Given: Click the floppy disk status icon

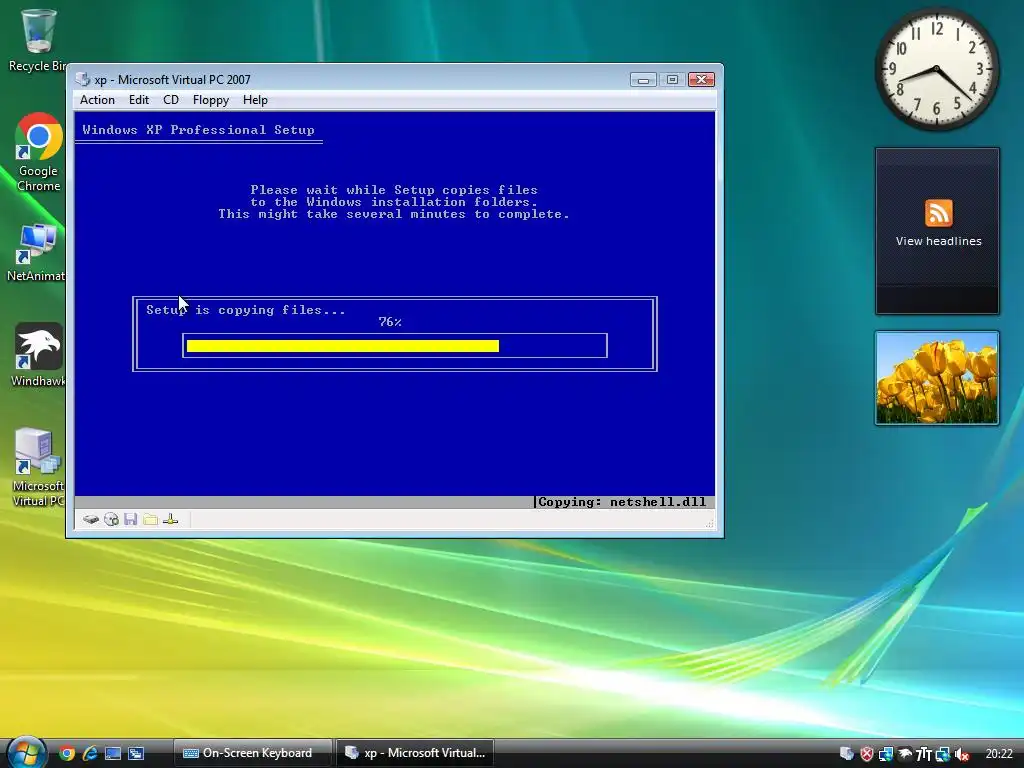Looking at the screenshot, I should [x=131, y=519].
